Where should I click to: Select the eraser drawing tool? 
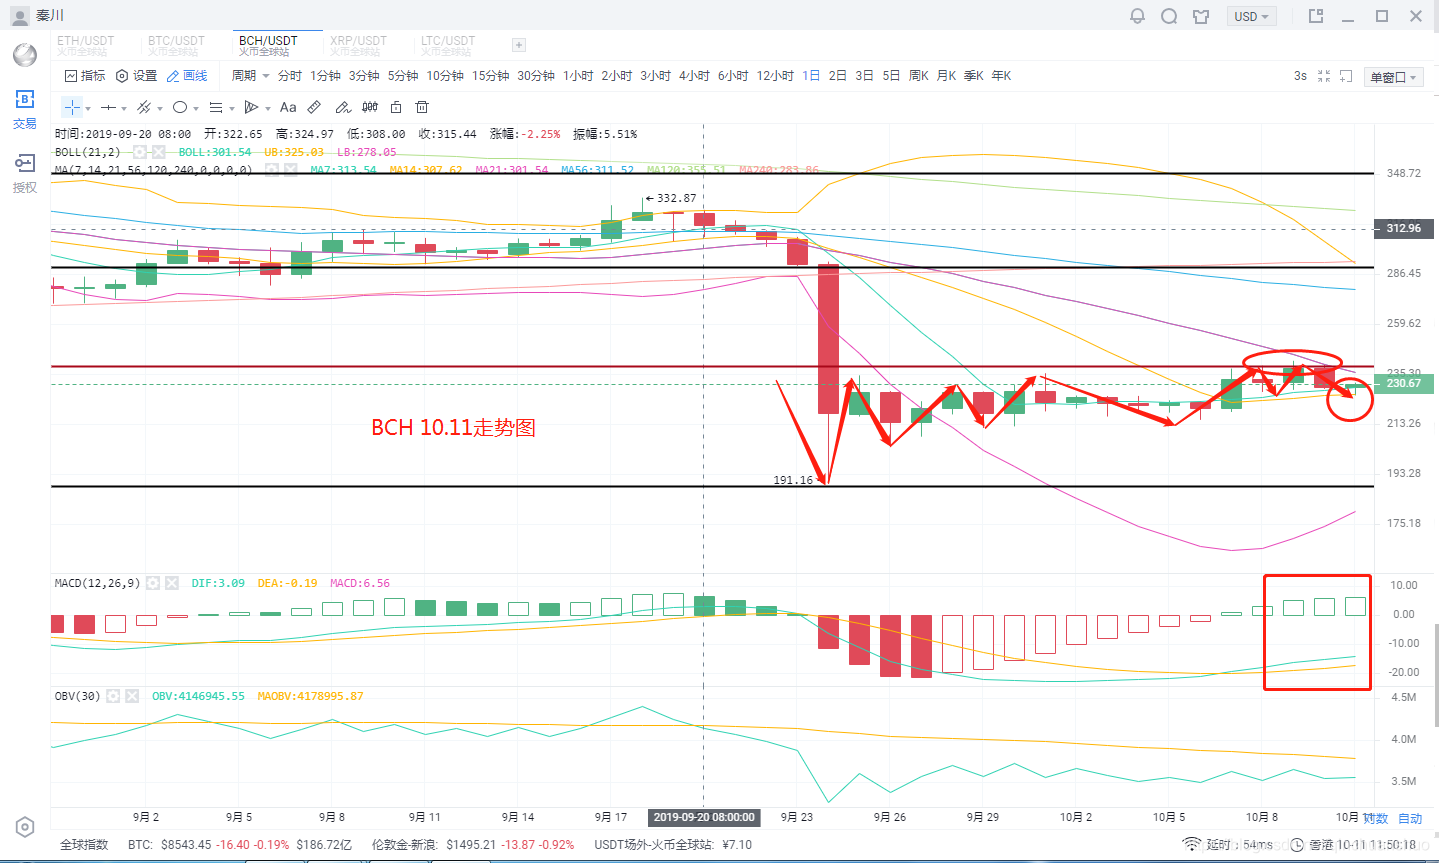(342, 107)
